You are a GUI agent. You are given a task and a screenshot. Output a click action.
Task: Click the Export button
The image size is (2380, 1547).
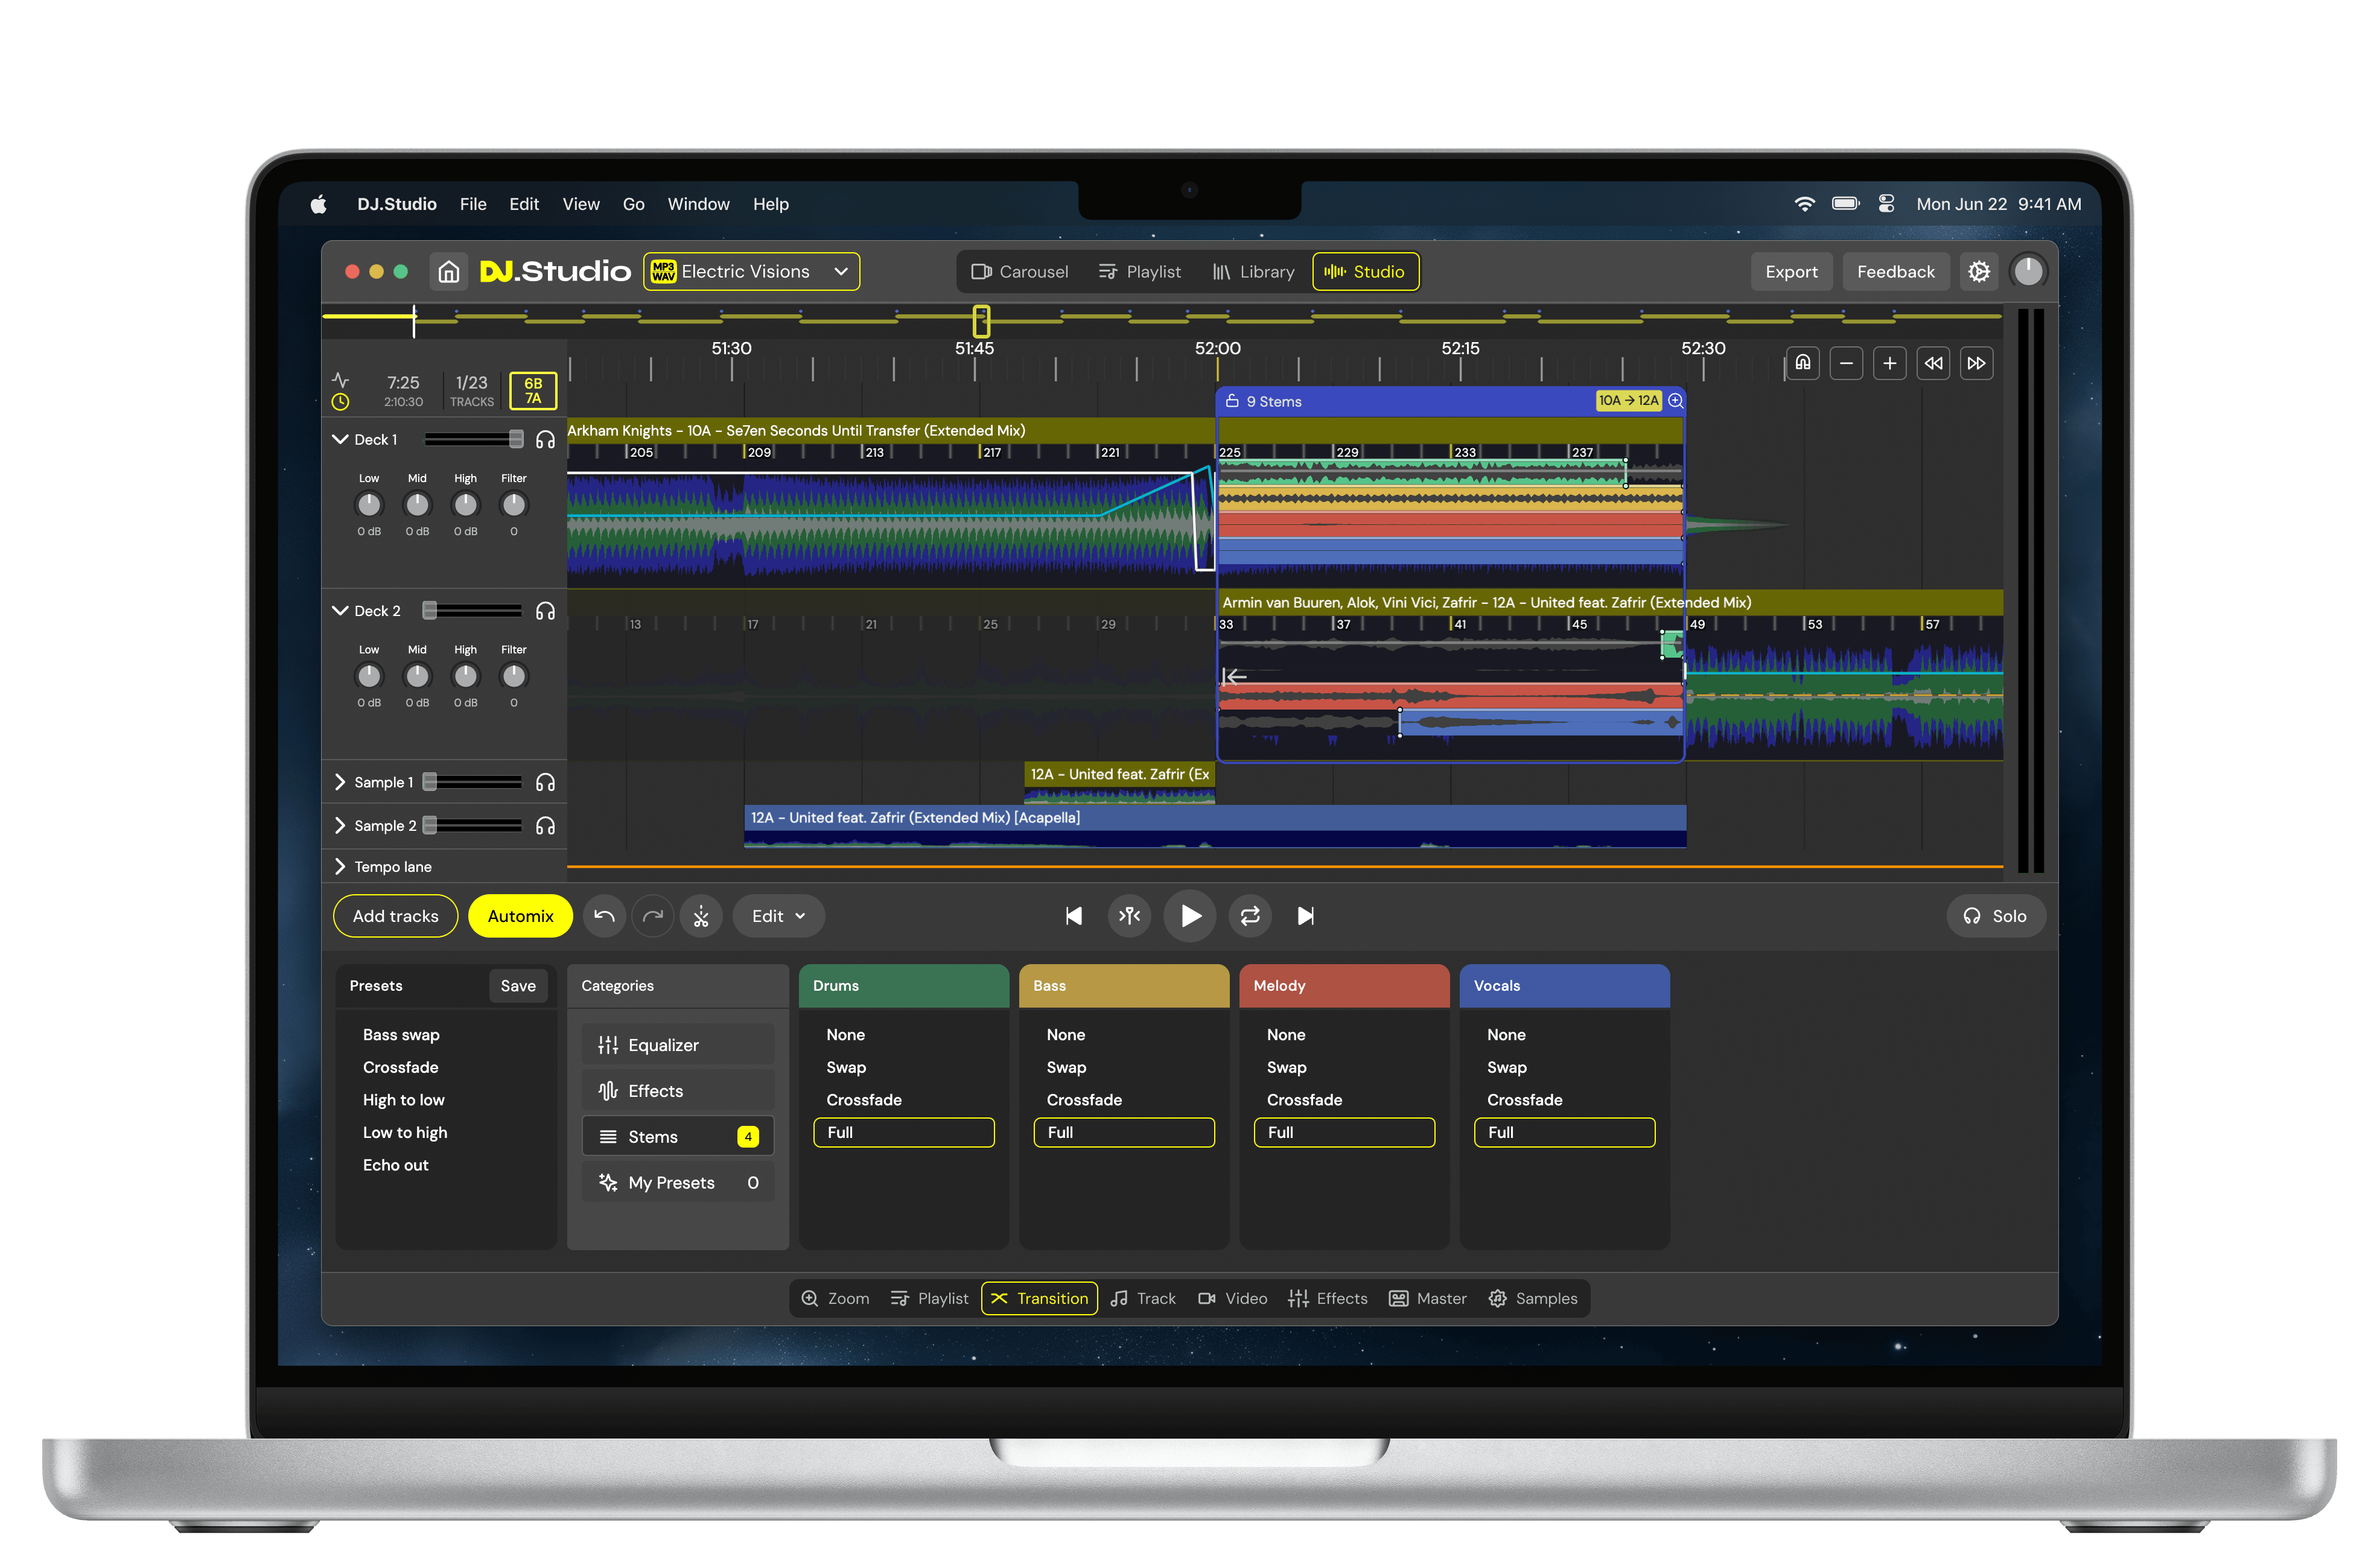tap(1791, 272)
